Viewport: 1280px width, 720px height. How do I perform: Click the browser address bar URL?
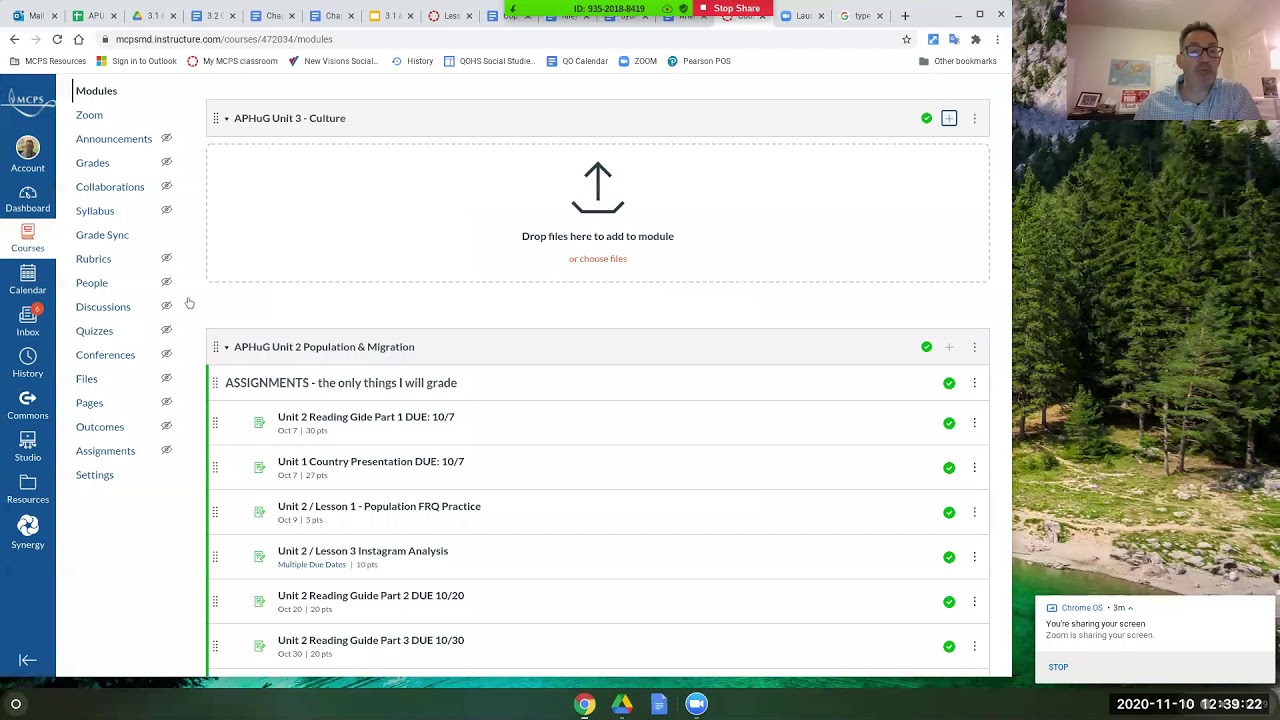224,39
